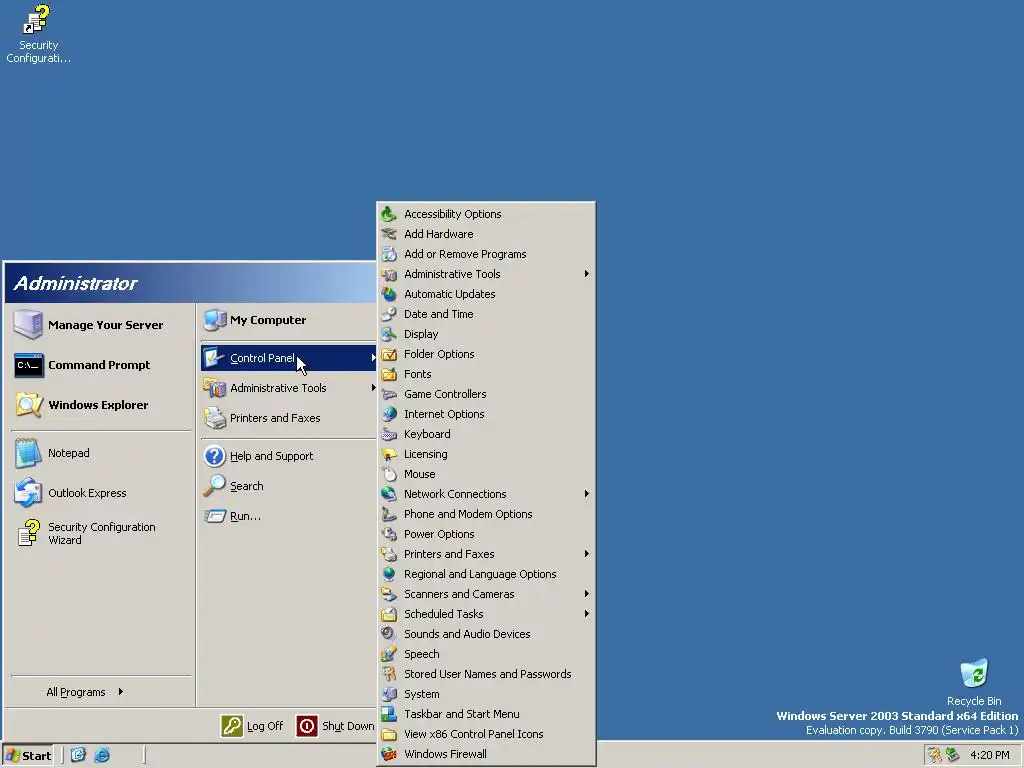Image resolution: width=1024 pixels, height=768 pixels.
Task: Open the Run... dialog item
Action: coord(288,516)
